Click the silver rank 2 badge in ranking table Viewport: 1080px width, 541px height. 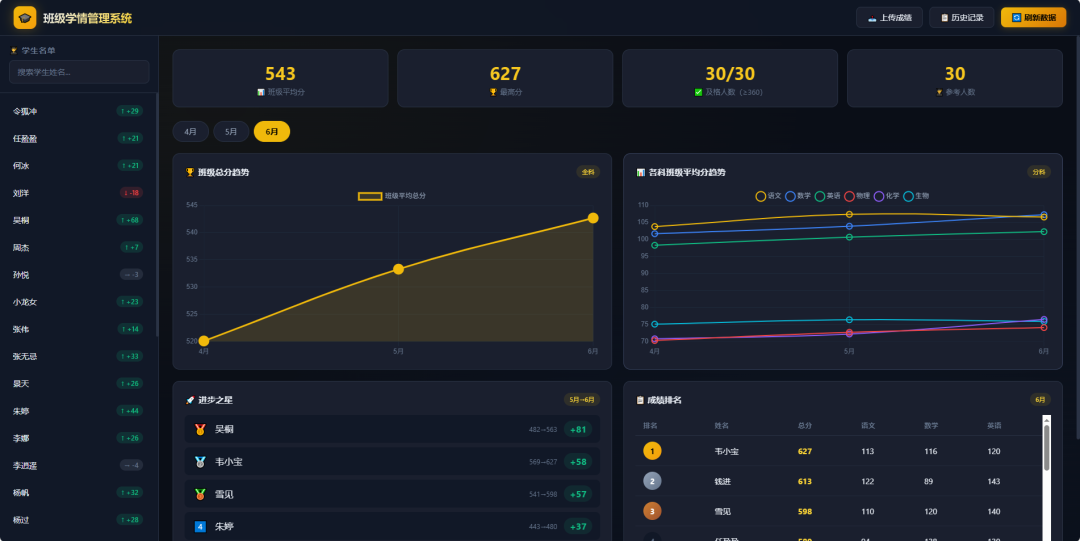(652, 481)
